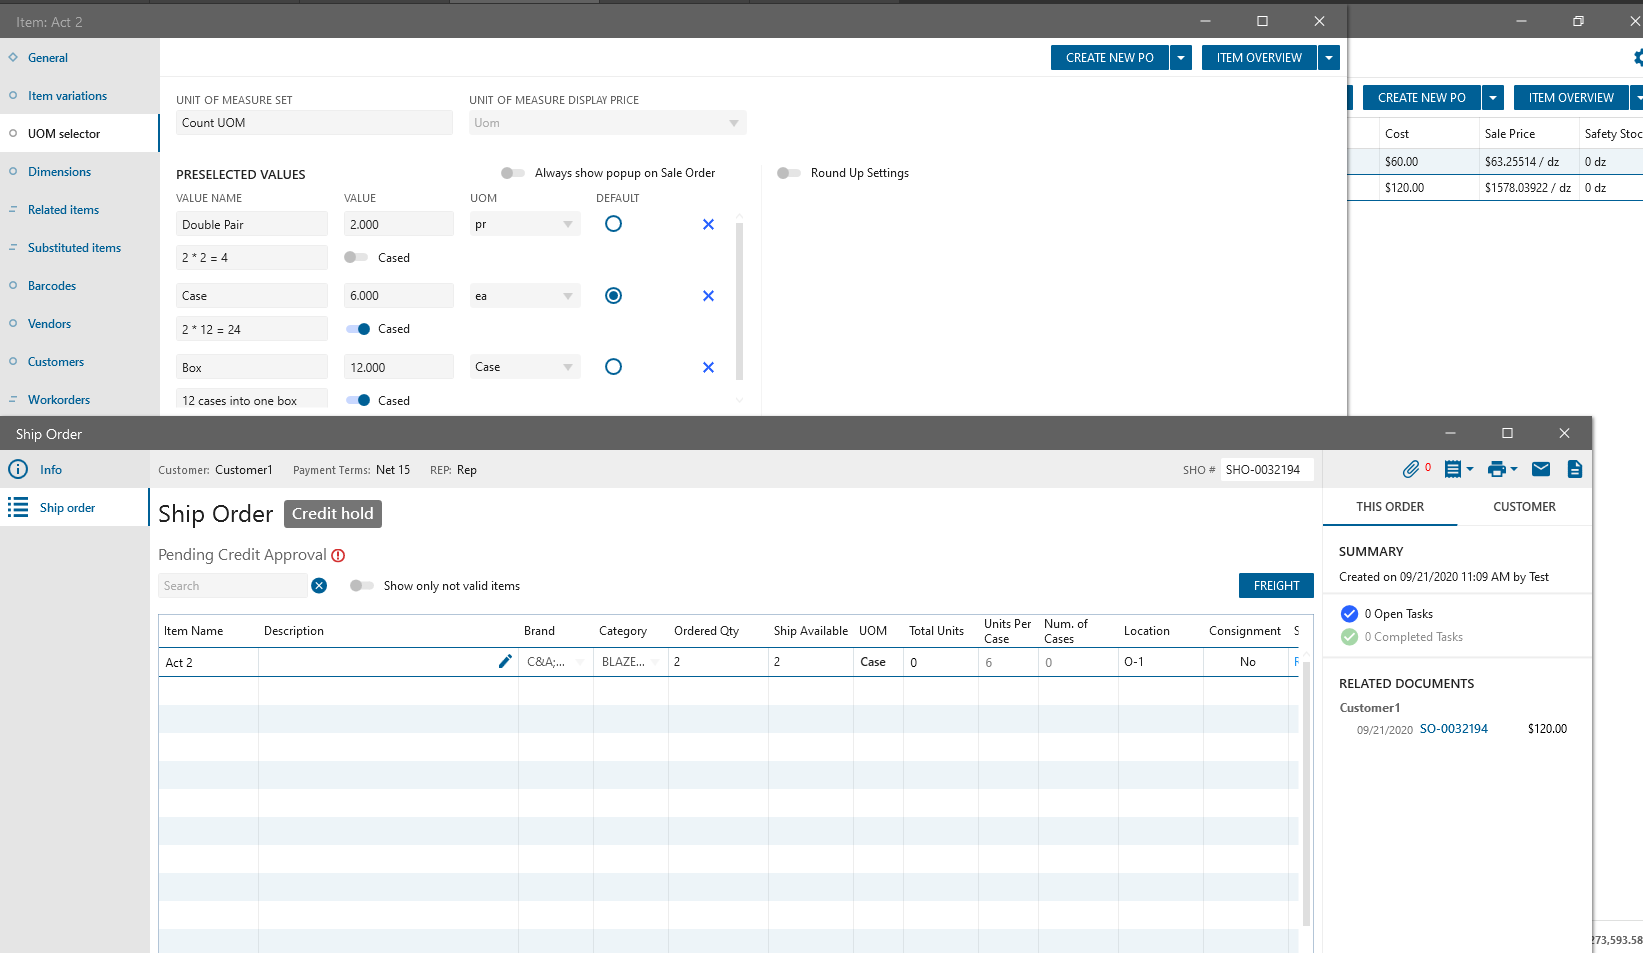Toggle Always show popup on Sale Order
This screenshot has height=953, width=1643.
coord(513,173)
